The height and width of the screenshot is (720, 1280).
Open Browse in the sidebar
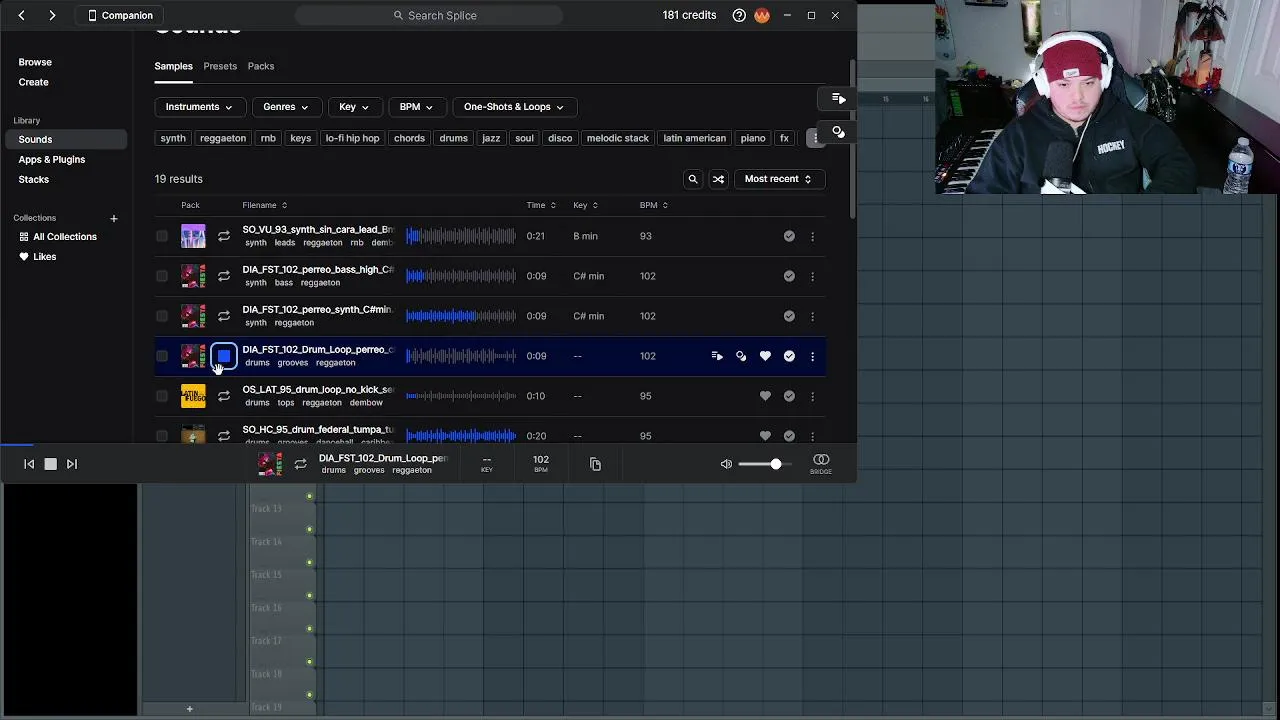click(x=35, y=62)
